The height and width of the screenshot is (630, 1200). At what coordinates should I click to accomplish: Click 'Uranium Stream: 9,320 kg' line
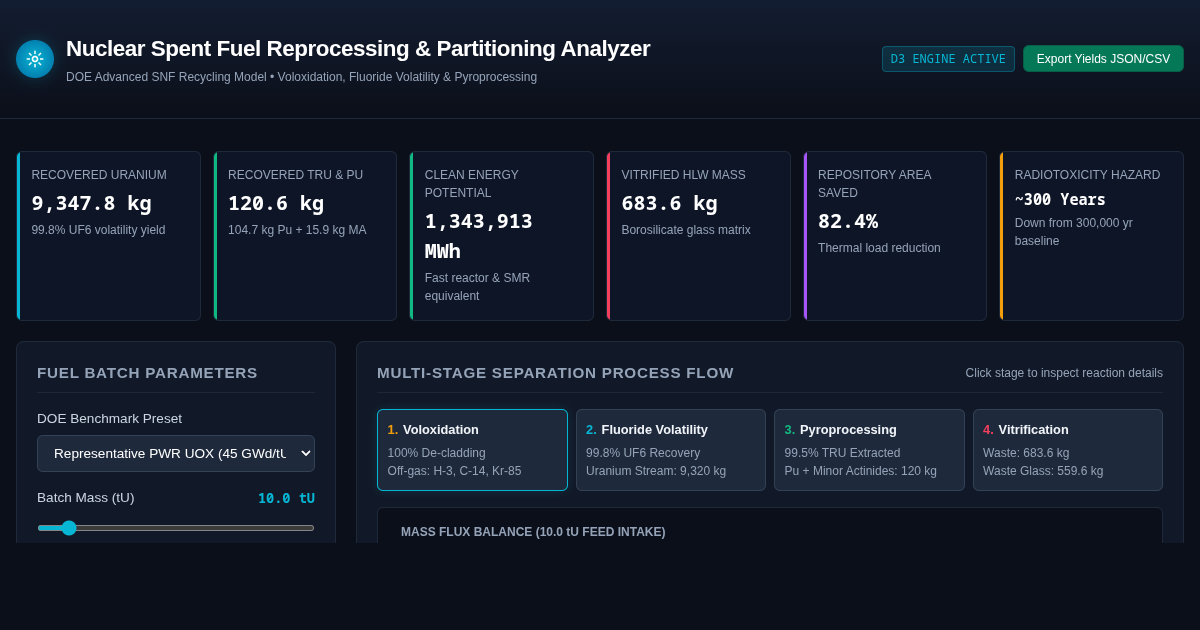[656, 471]
